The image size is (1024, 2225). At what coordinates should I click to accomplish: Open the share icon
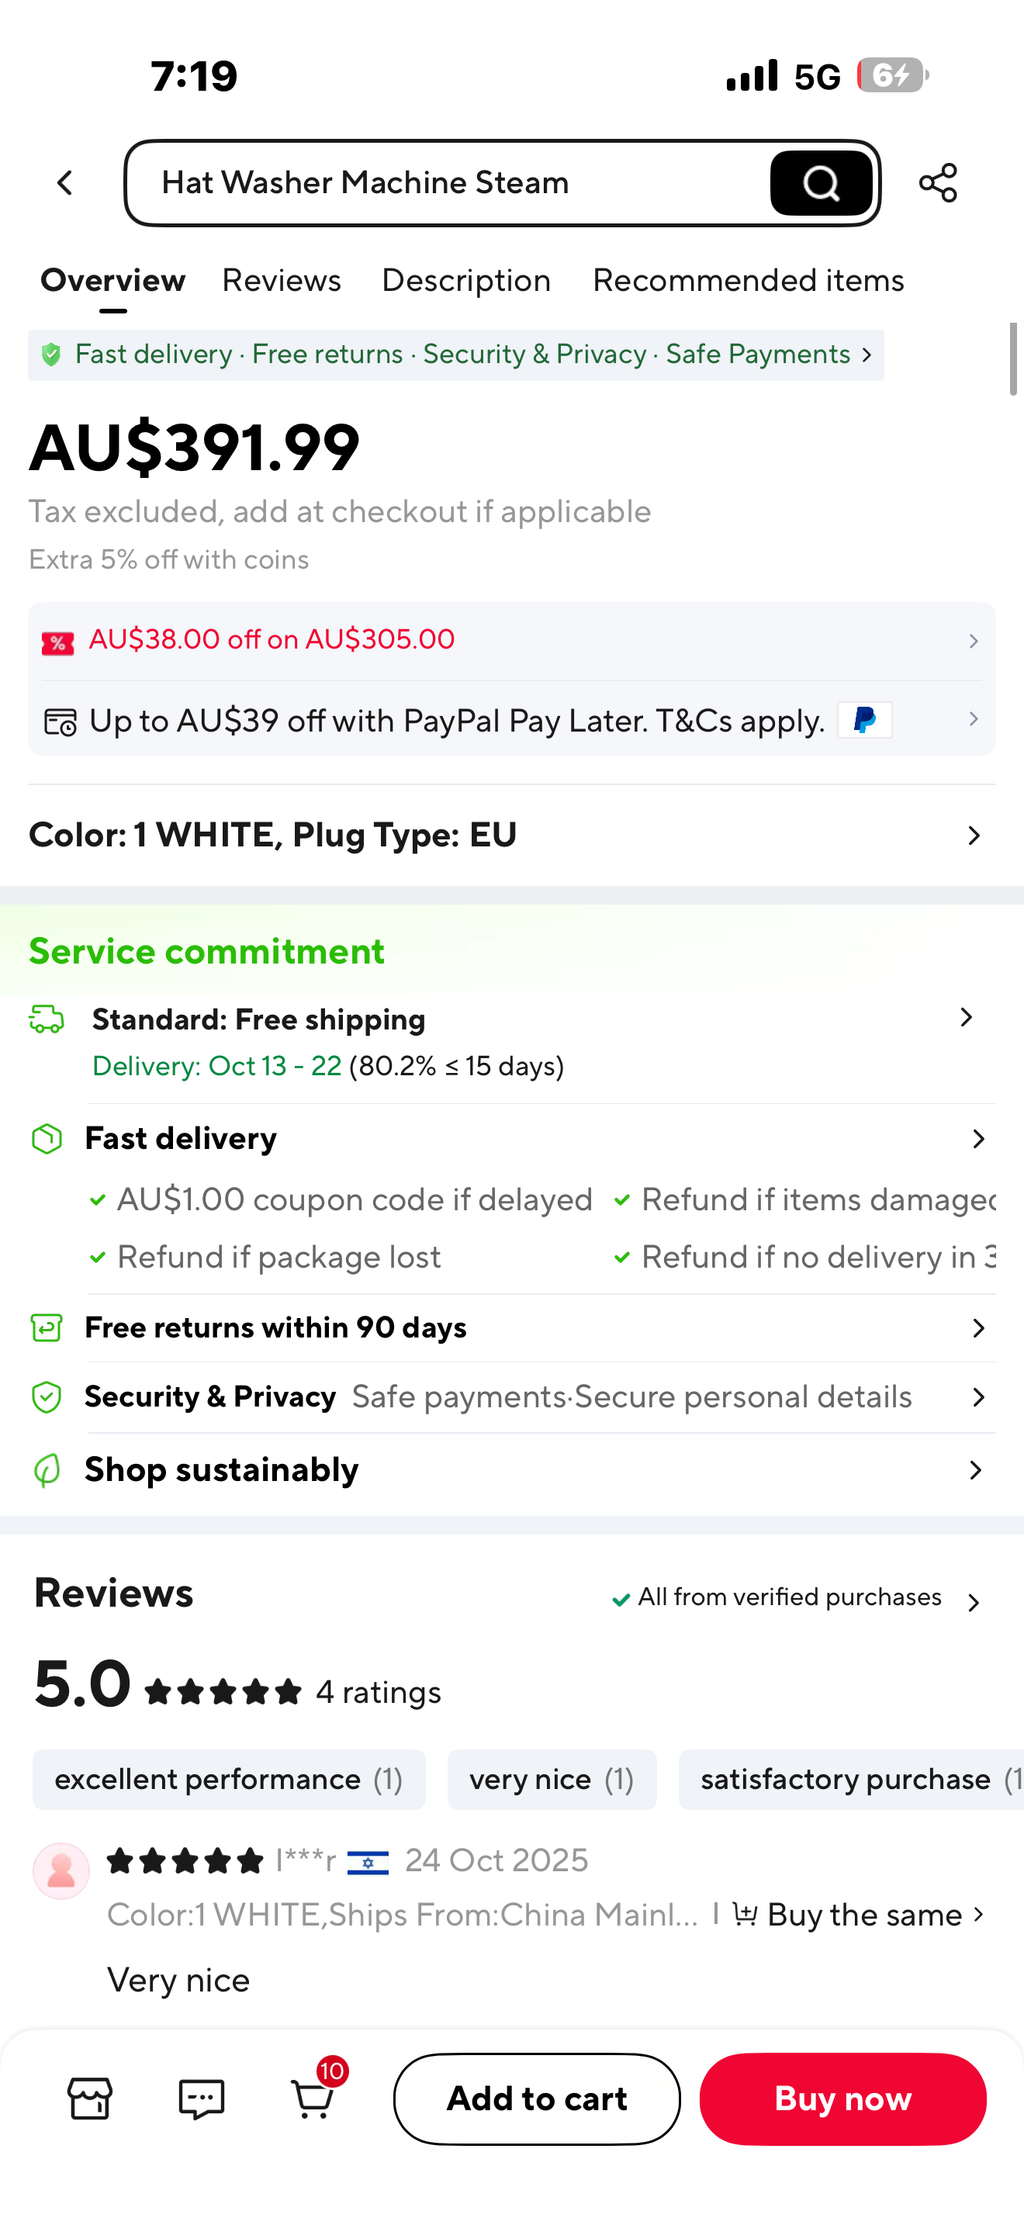click(x=938, y=183)
